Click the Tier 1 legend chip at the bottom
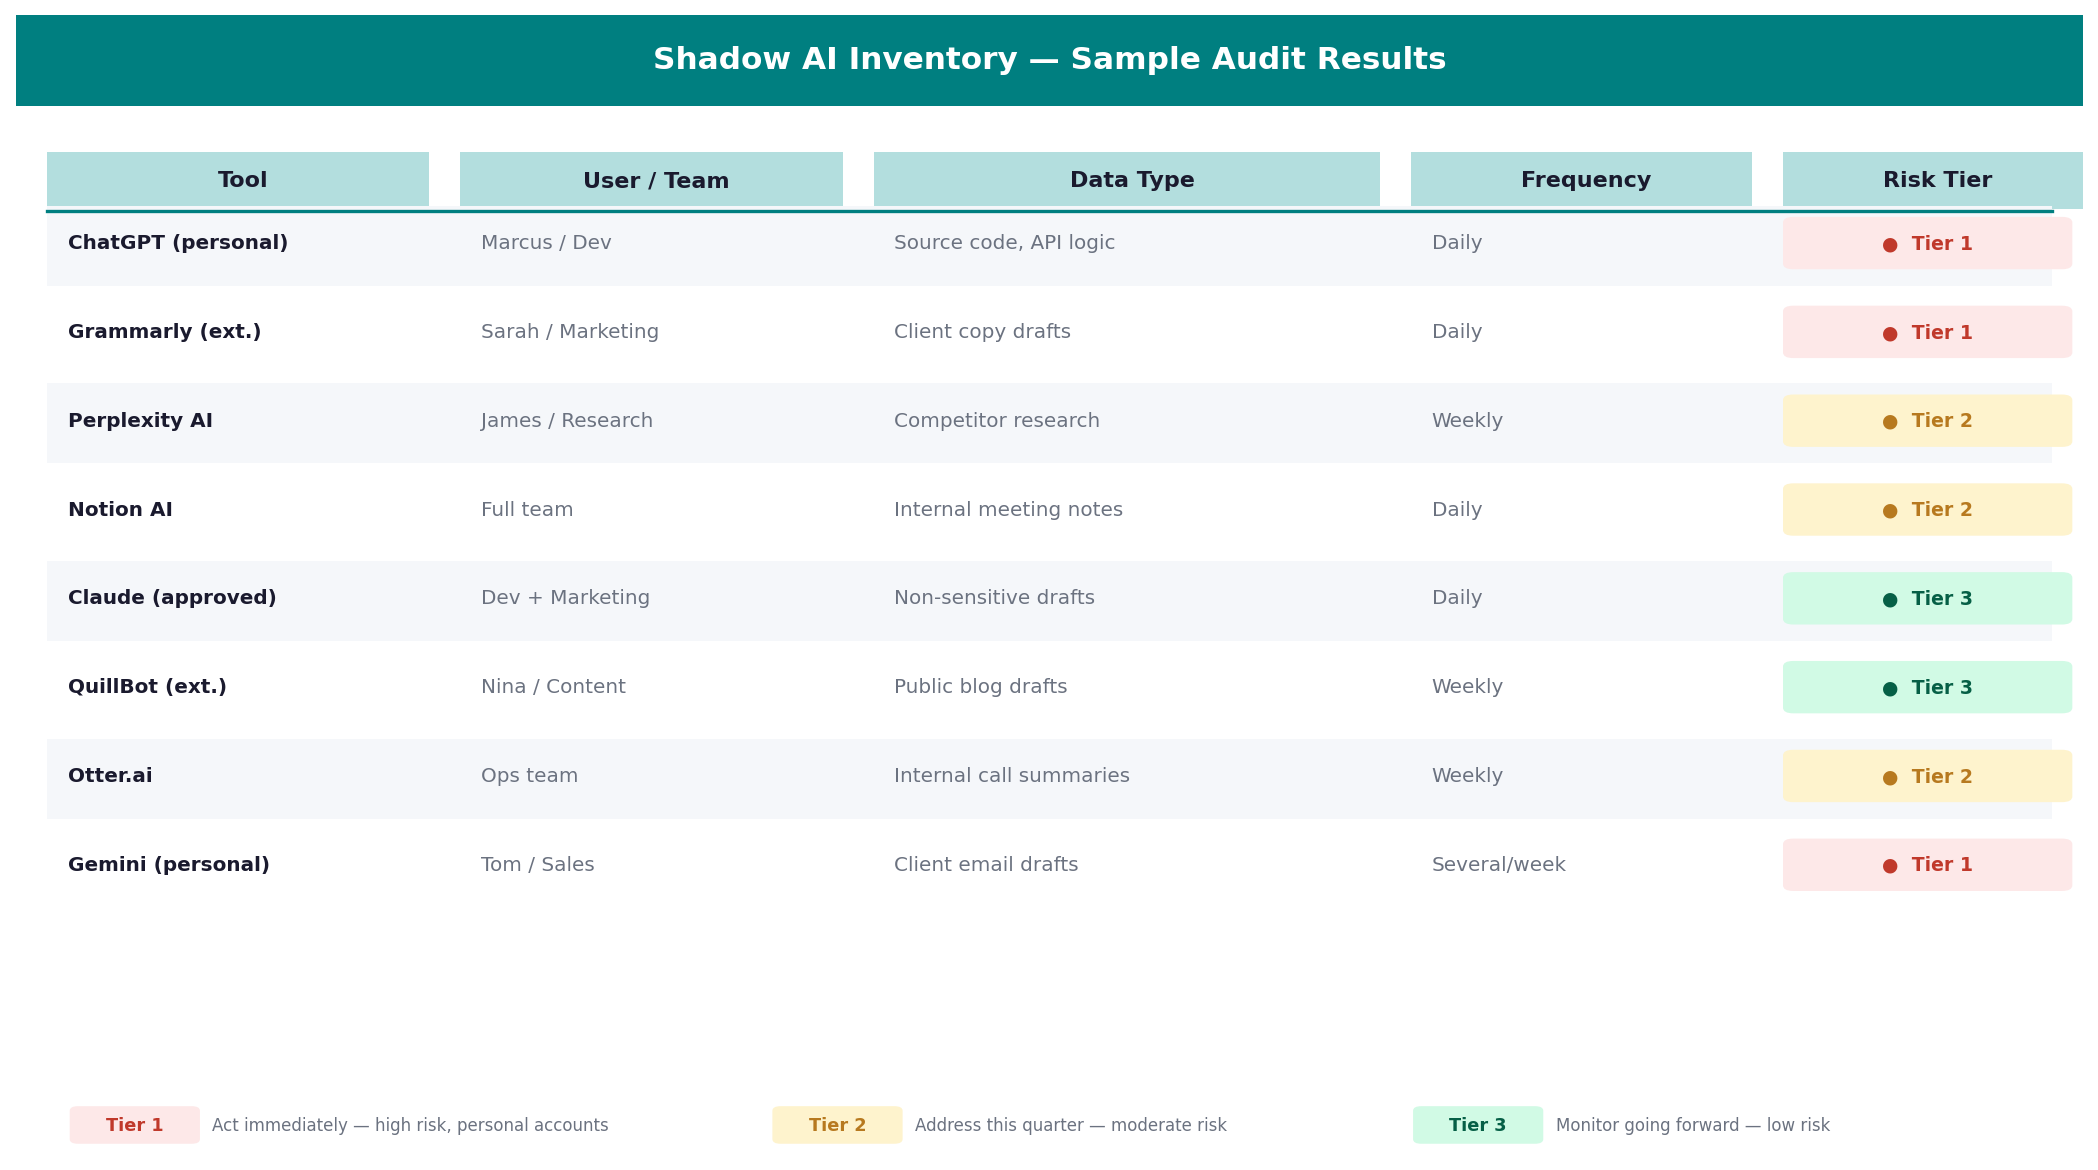The width and height of the screenshot is (2098, 1170). click(x=134, y=1124)
